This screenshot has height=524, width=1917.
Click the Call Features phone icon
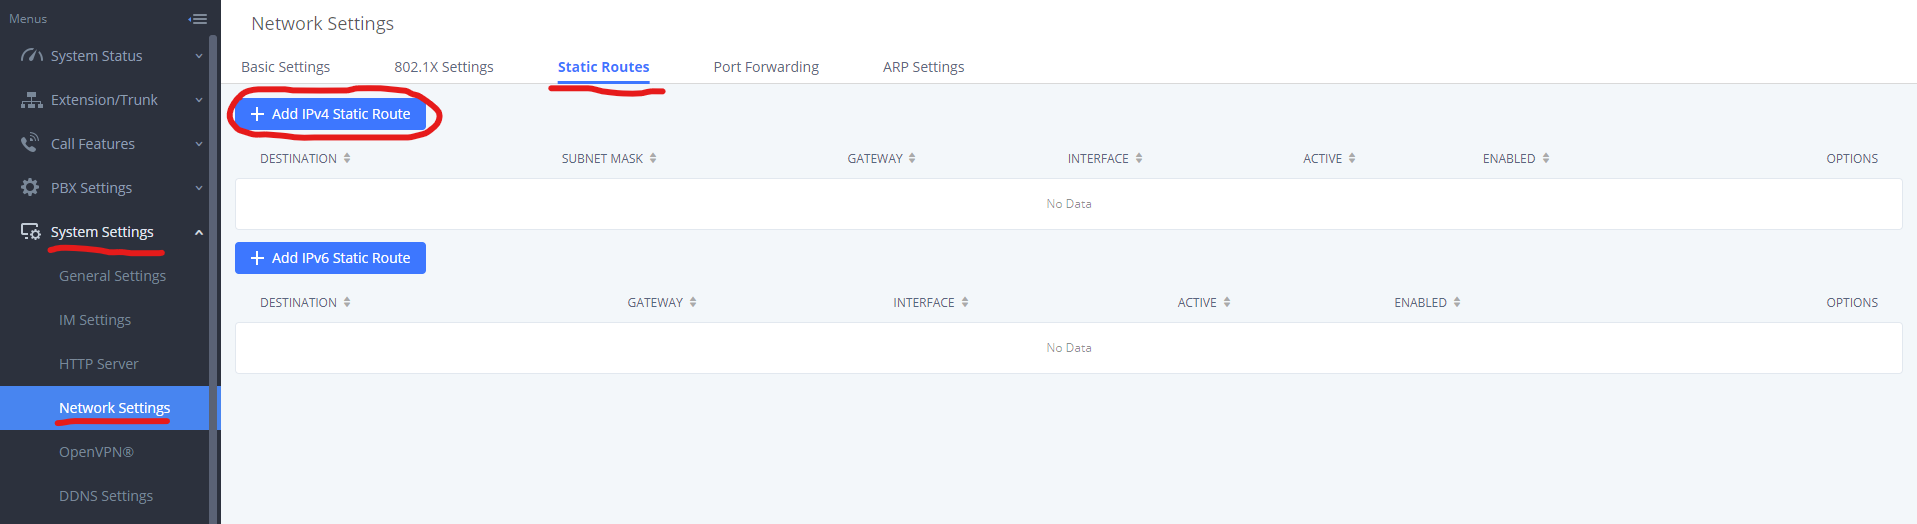tap(31, 144)
